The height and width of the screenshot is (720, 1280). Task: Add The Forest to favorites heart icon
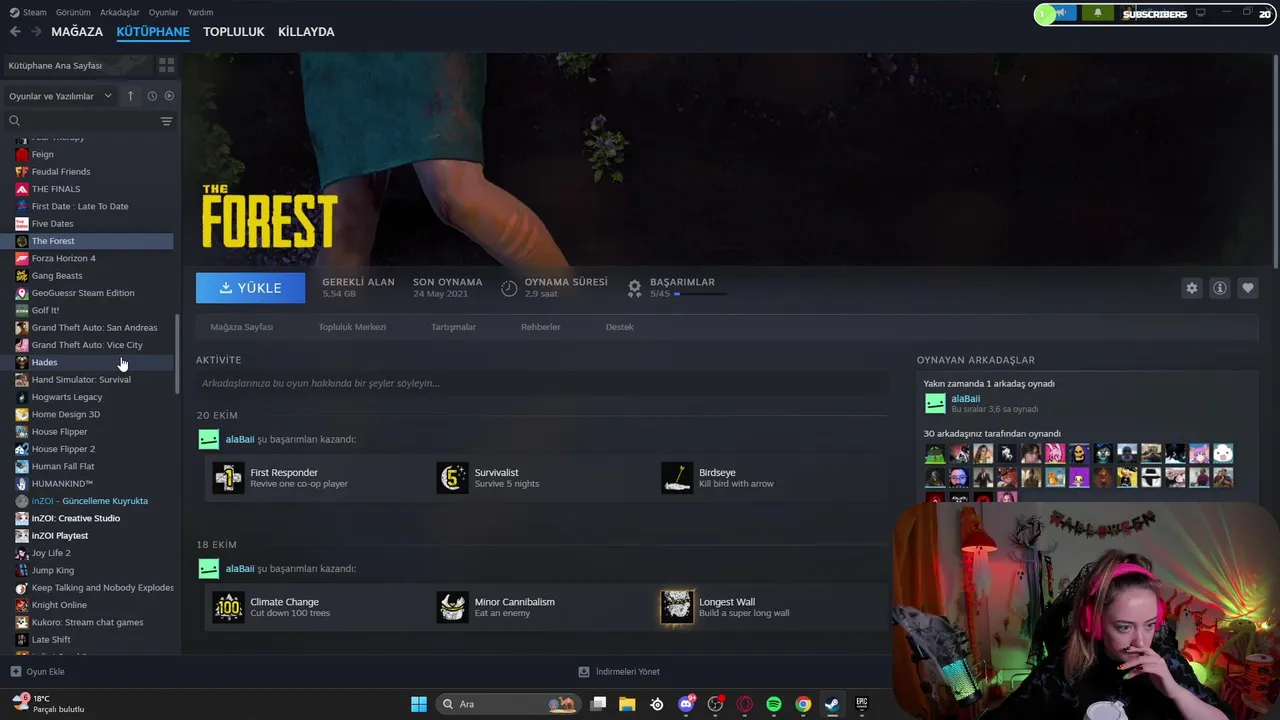click(1247, 288)
